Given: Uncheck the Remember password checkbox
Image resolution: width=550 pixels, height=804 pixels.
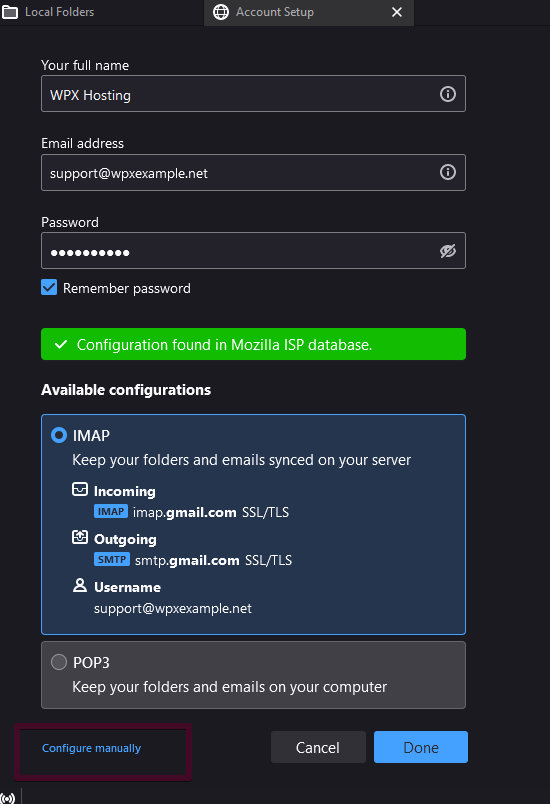Looking at the screenshot, I should coord(49,288).
